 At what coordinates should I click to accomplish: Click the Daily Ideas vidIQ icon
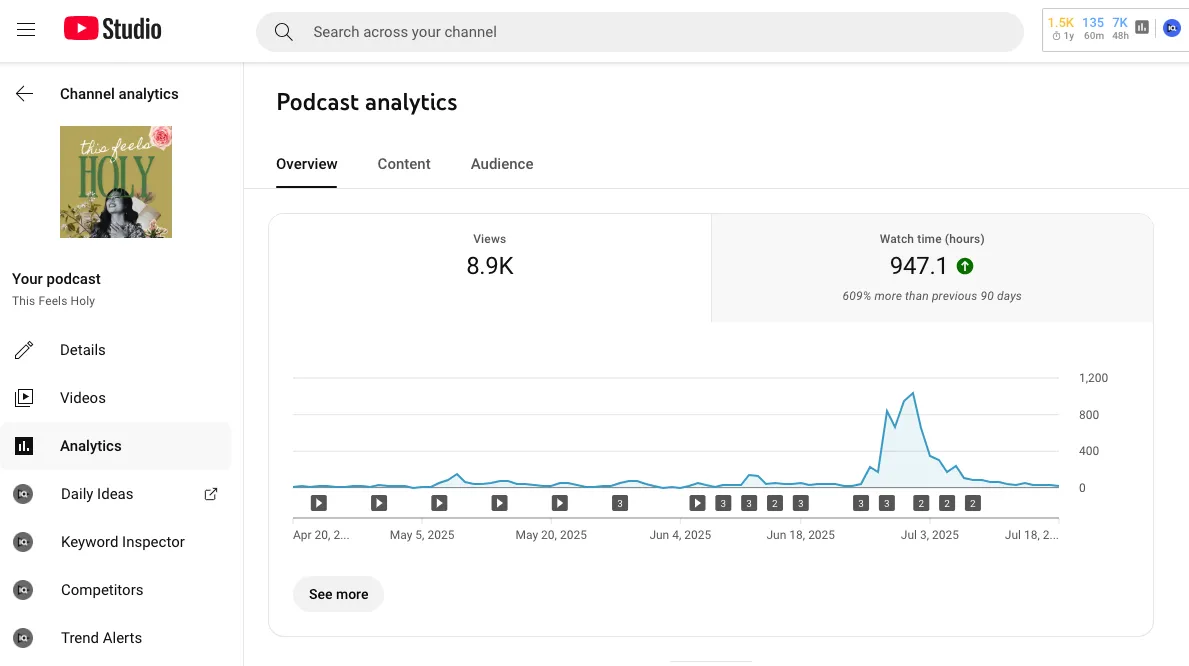(24, 494)
